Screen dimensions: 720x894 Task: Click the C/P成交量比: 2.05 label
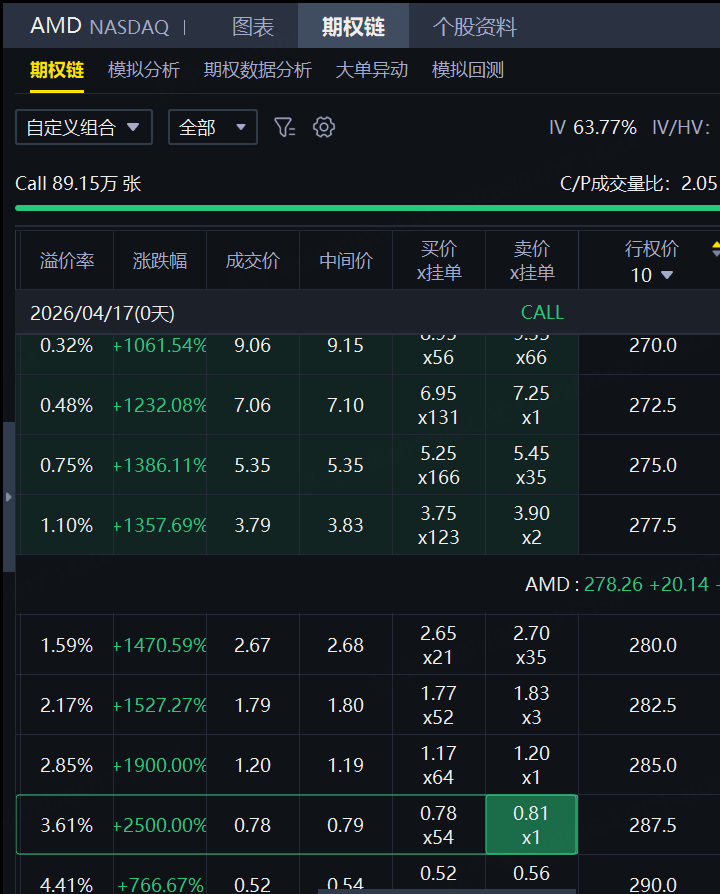coord(638,184)
